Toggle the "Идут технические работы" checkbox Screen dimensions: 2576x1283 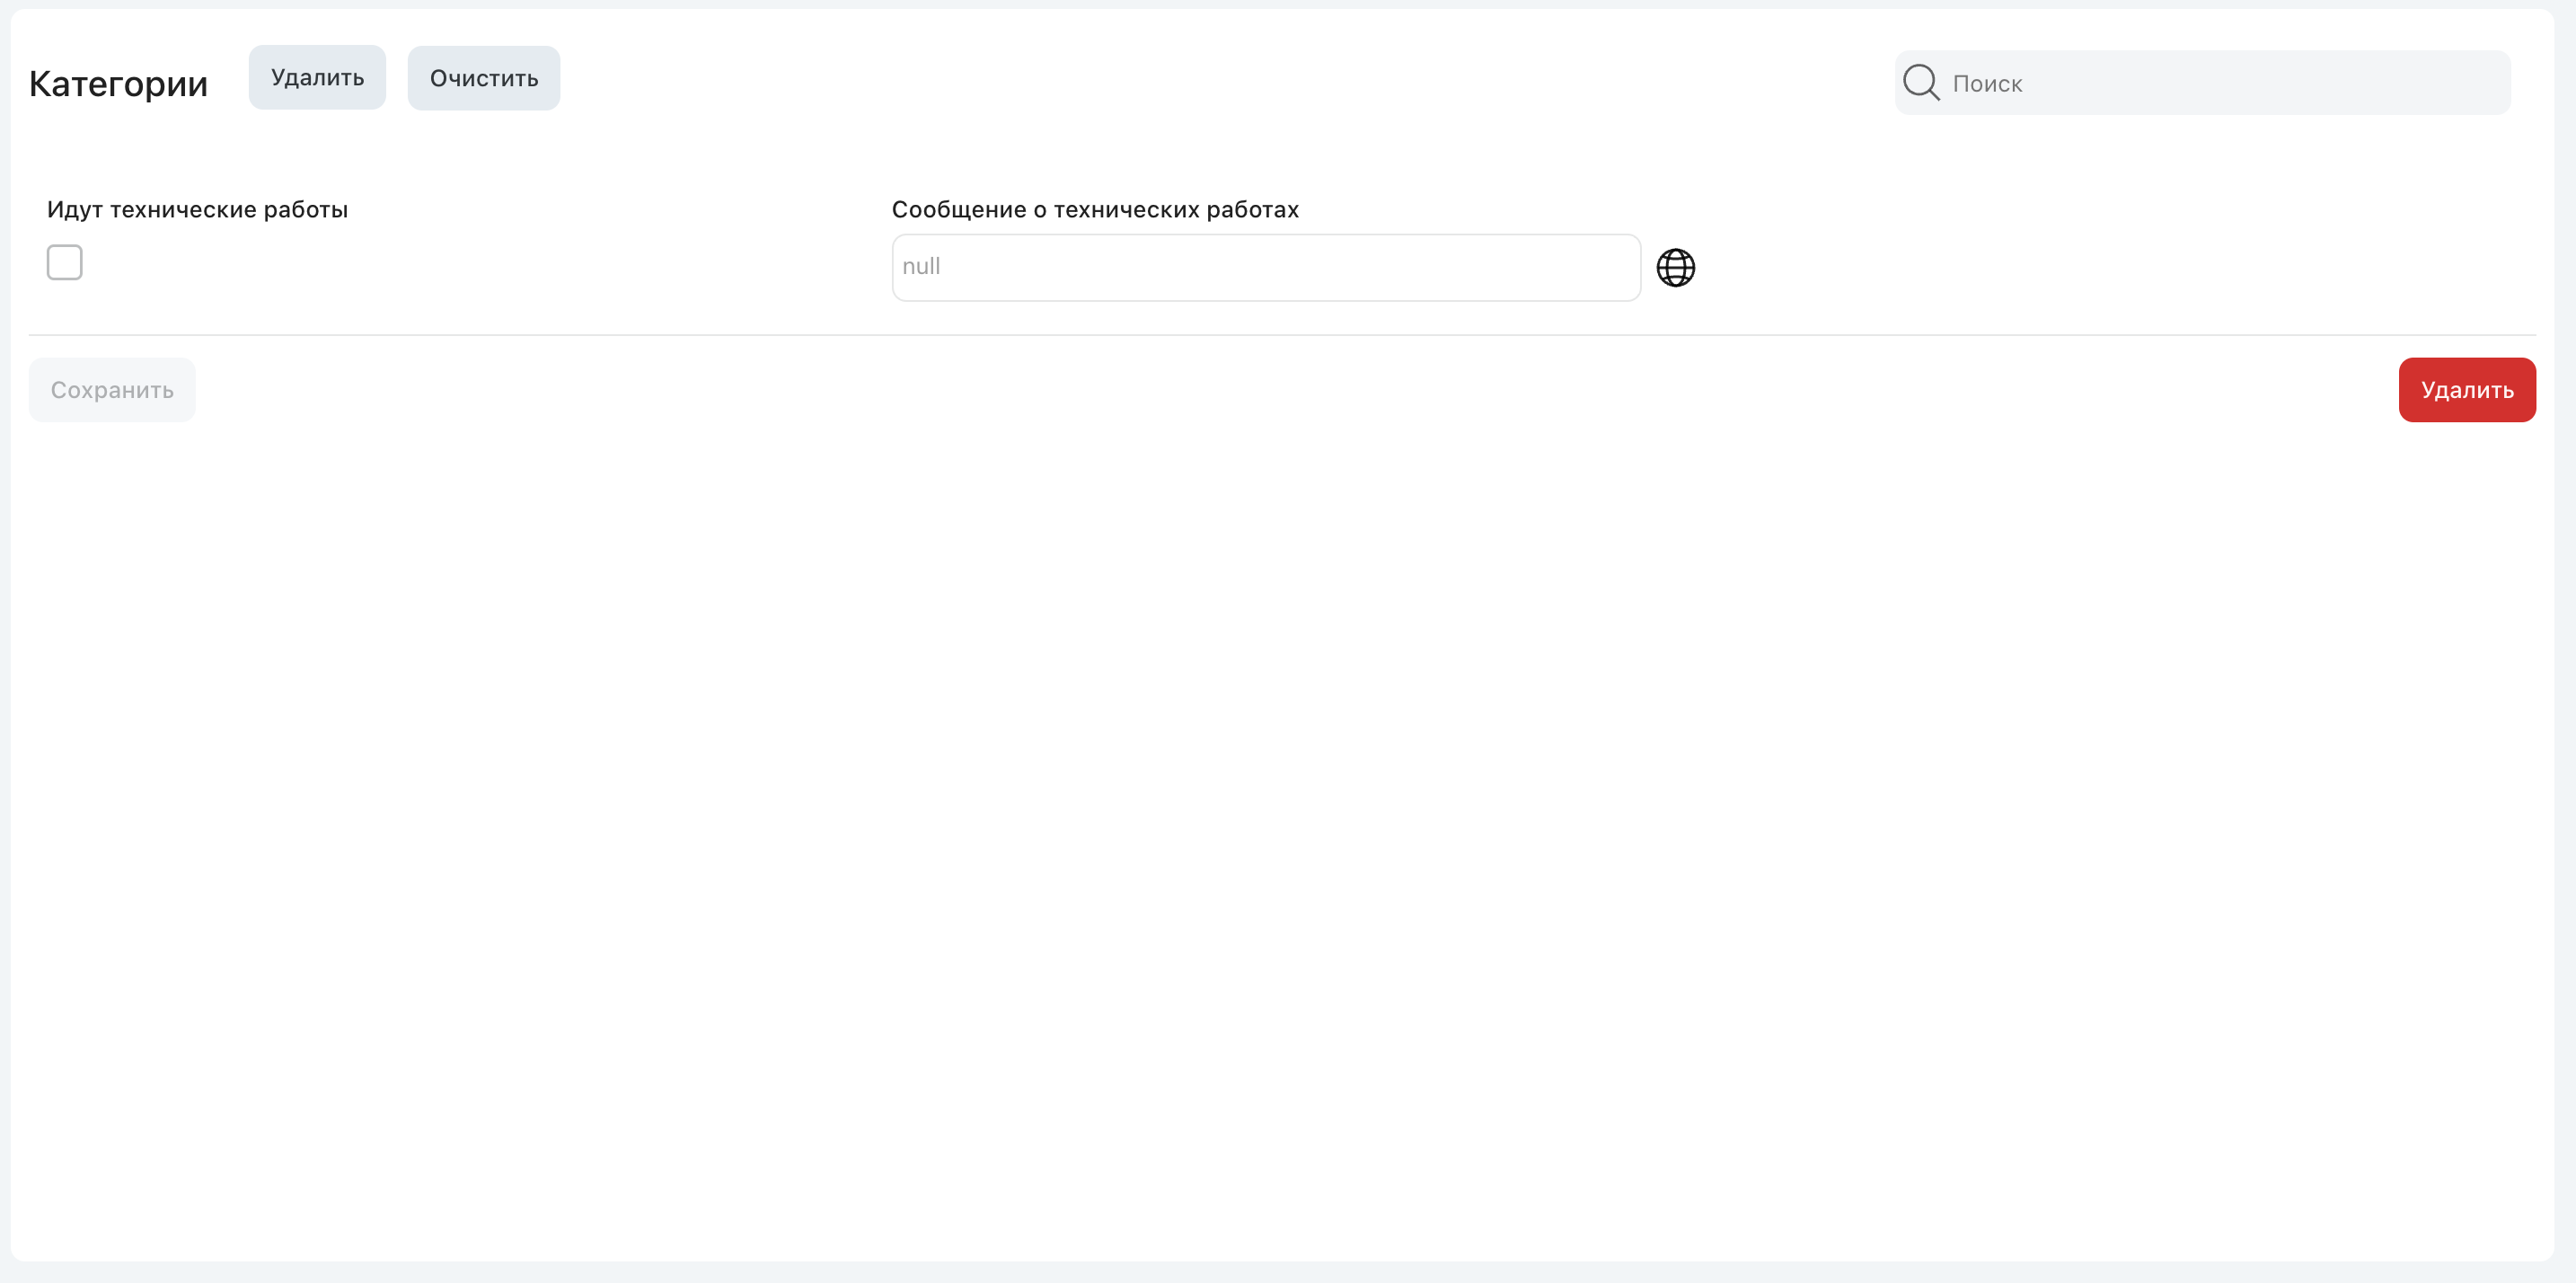(65, 262)
